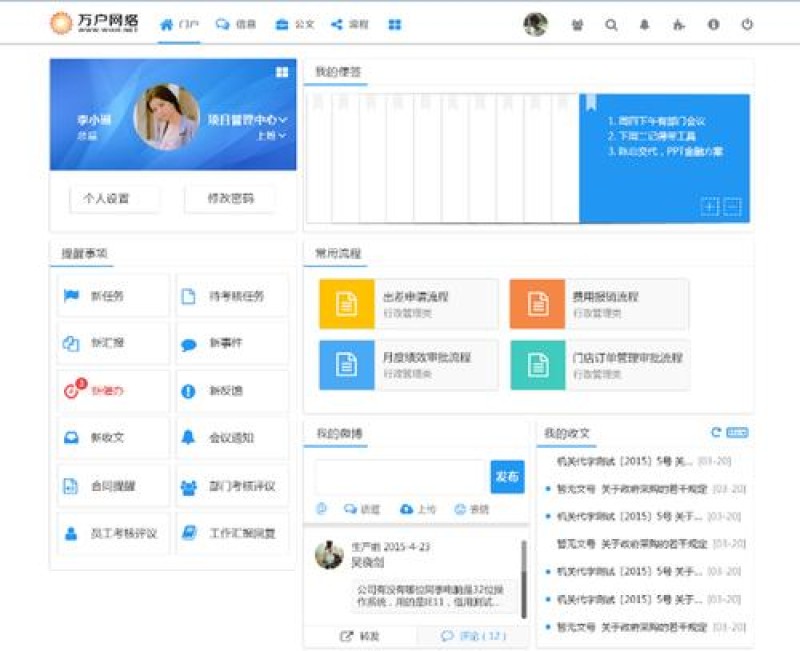
Task: Open 工作汇报阅览 item
Action: click(x=232, y=534)
